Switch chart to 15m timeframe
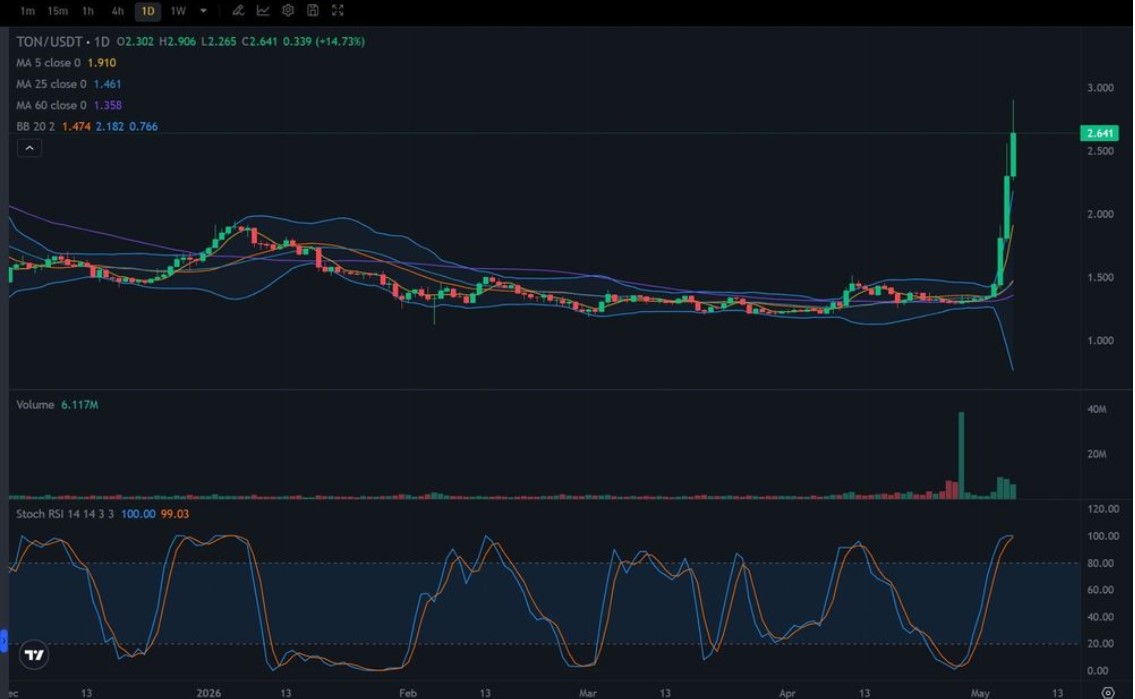Screen dimensions: 1135x699 click(57, 11)
